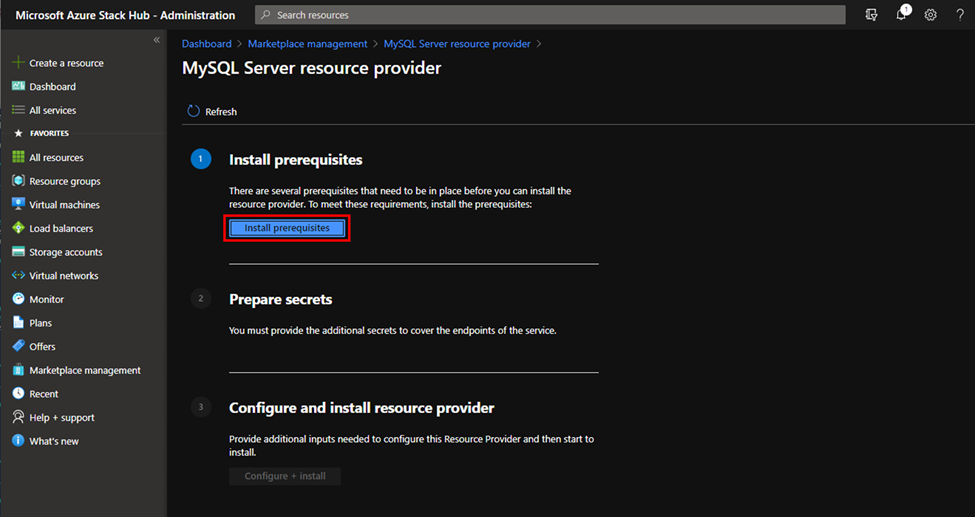Open the Offers tag icon
This screenshot has height=517, width=975.
tap(19, 347)
